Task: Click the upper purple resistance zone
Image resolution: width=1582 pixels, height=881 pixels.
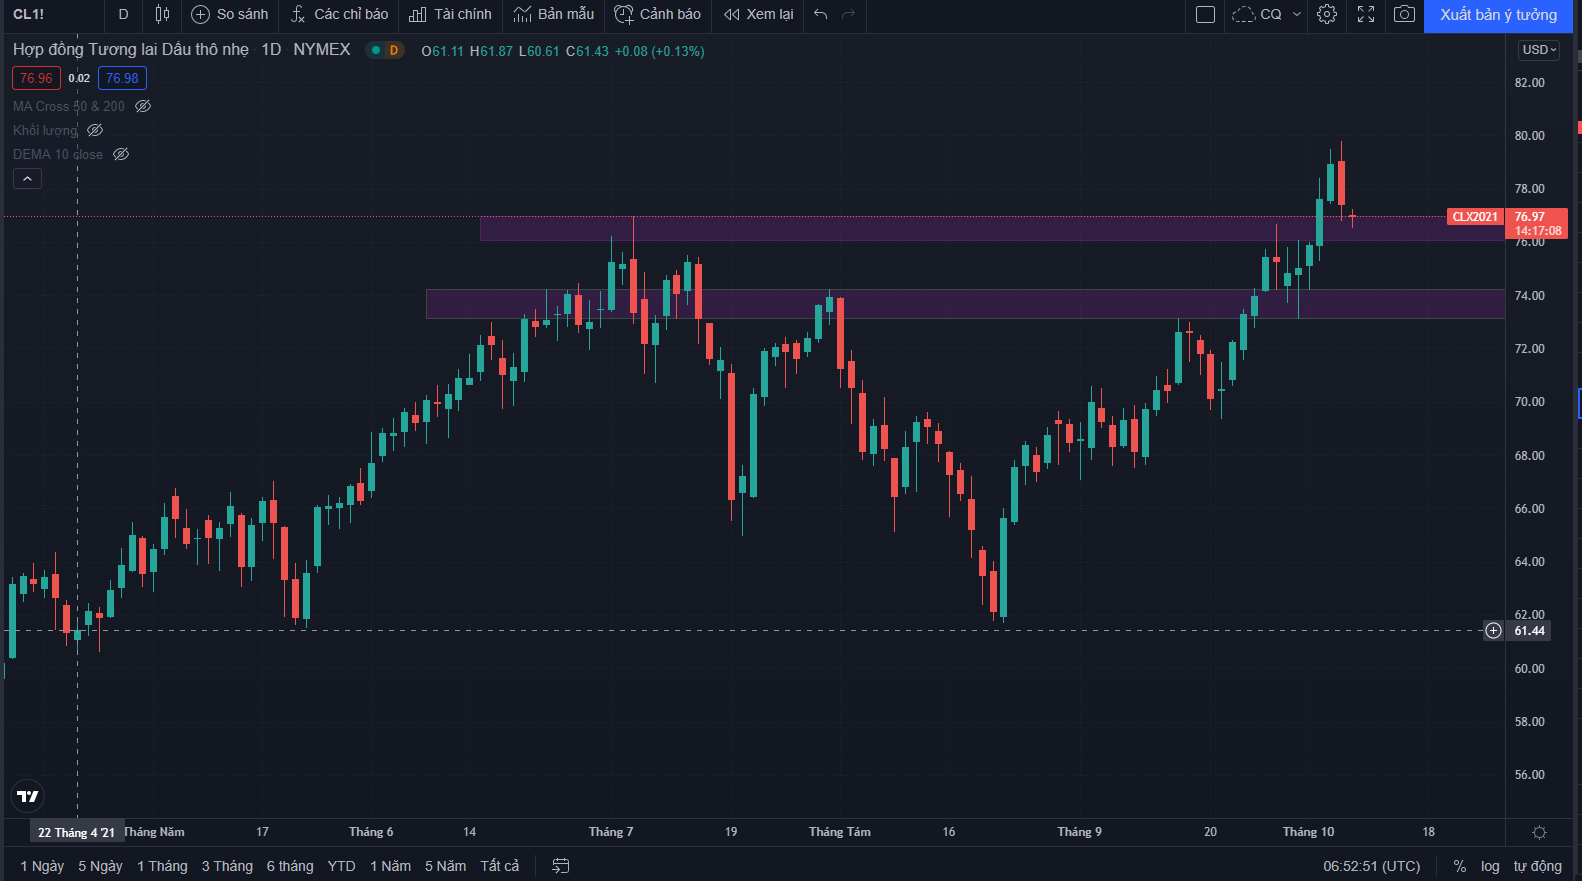Action: pos(900,229)
